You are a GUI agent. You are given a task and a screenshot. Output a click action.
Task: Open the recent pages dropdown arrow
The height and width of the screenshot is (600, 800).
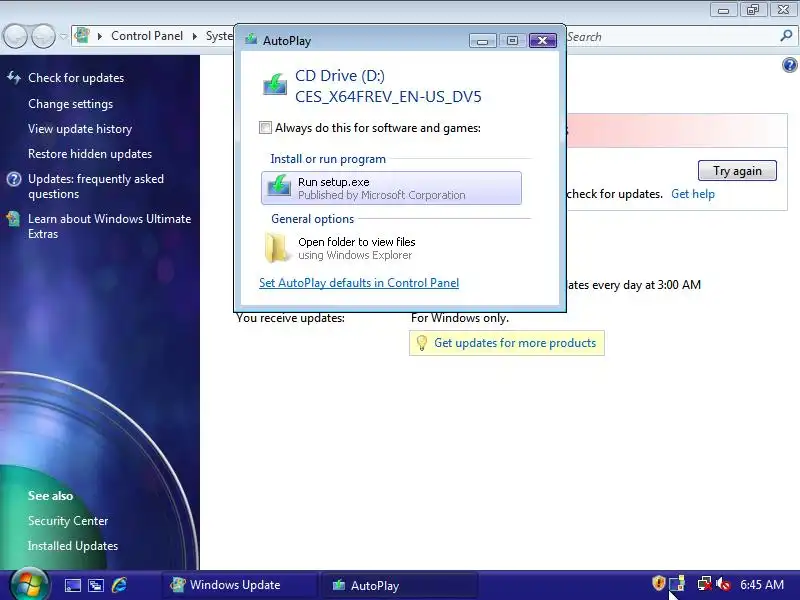63,36
